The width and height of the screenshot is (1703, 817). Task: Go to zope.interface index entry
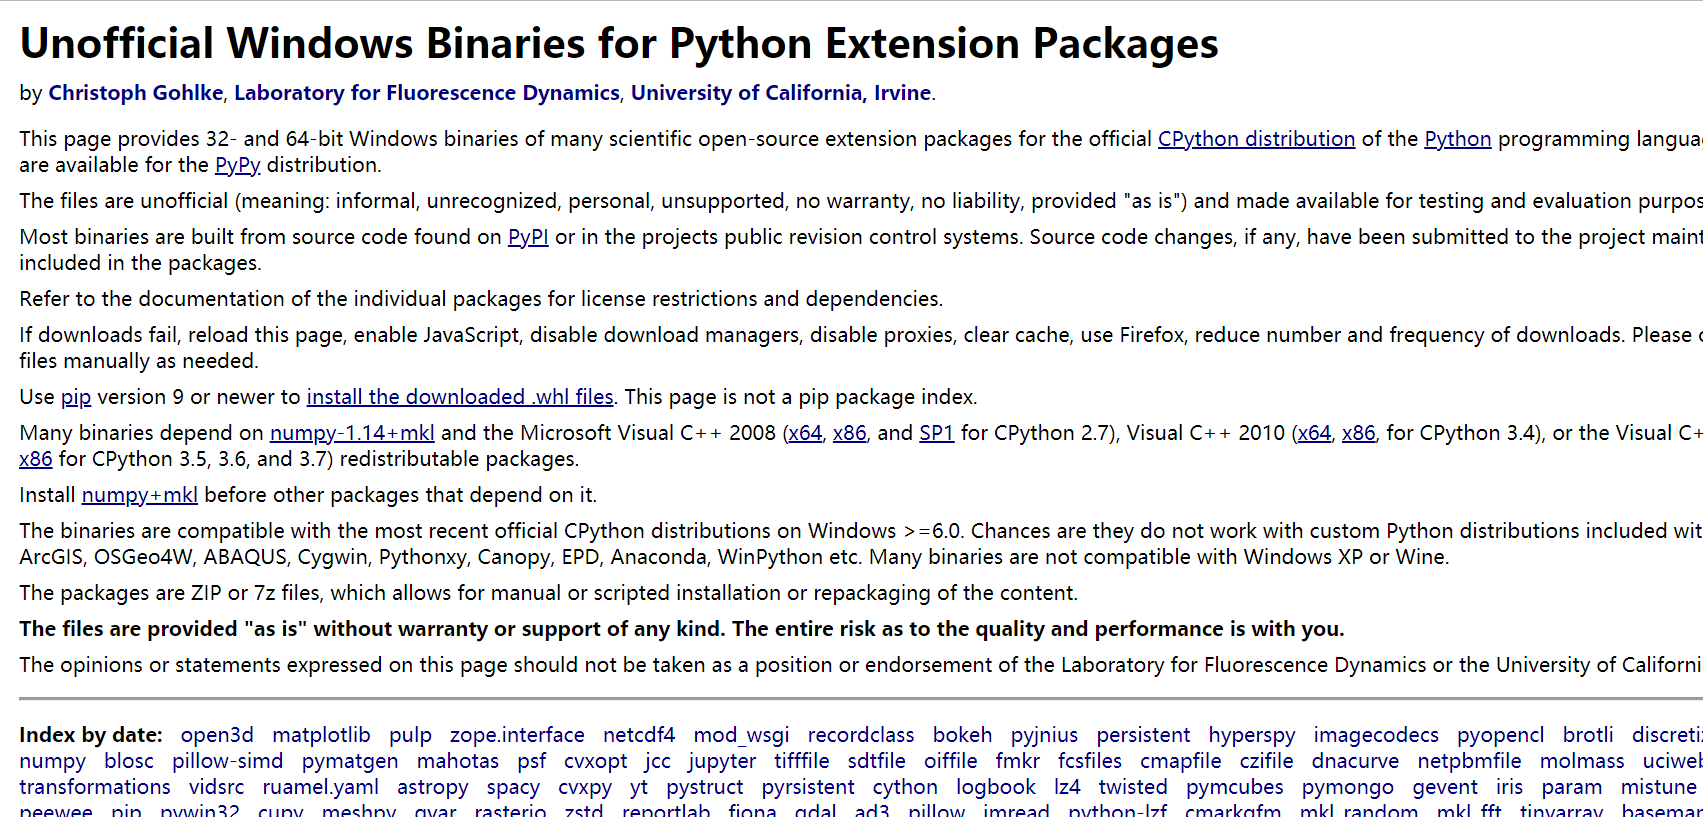(517, 735)
